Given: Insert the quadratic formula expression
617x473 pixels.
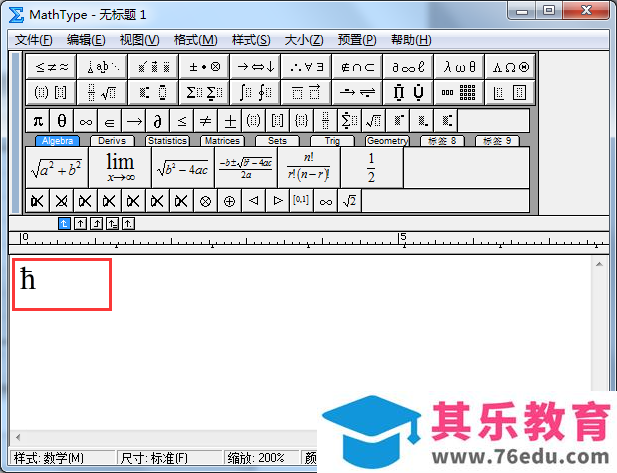Looking at the screenshot, I should point(246,168).
